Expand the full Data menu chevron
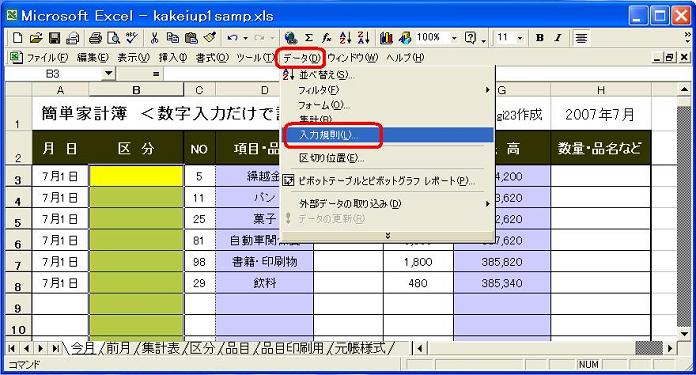The height and width of the screenshot is (375, 696). pyautogui.click(x=388, y=236)
